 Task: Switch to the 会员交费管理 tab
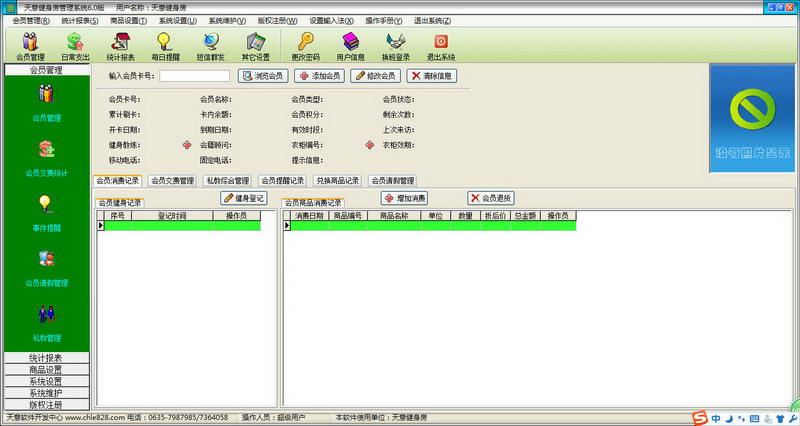(x=172, y=181)
